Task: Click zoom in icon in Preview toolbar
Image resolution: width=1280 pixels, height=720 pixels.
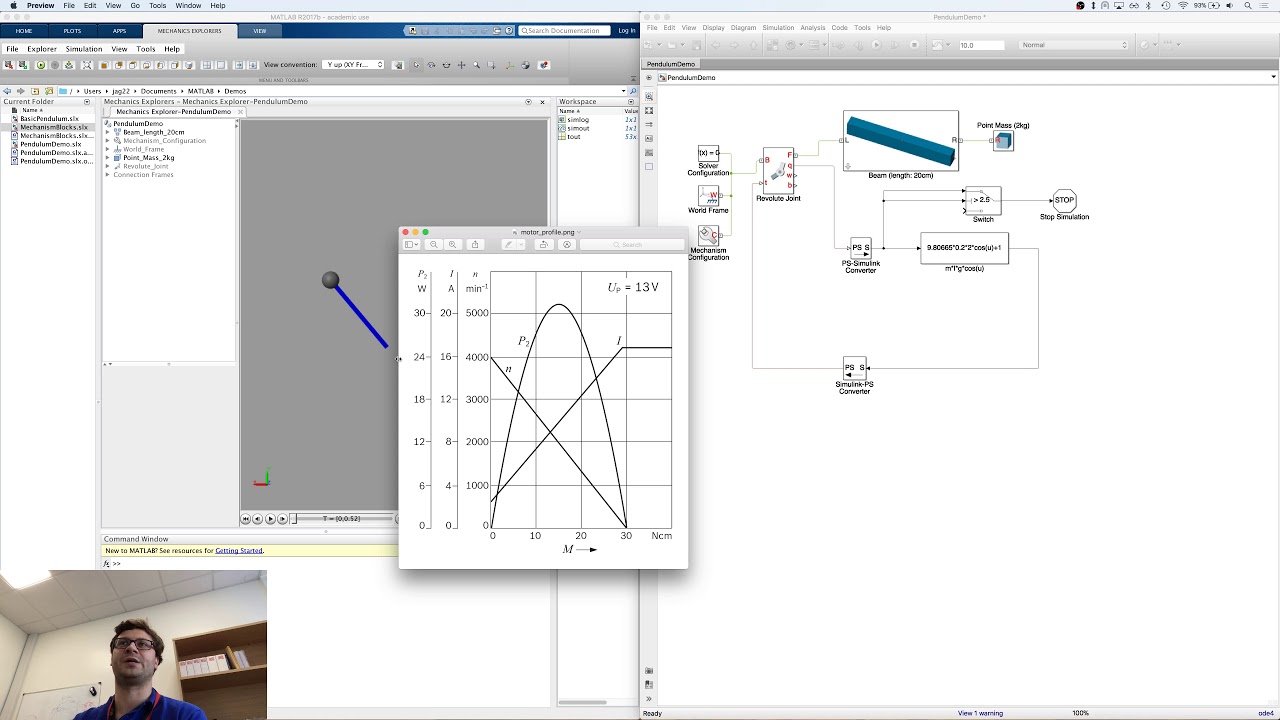Action: coord(452,245)
